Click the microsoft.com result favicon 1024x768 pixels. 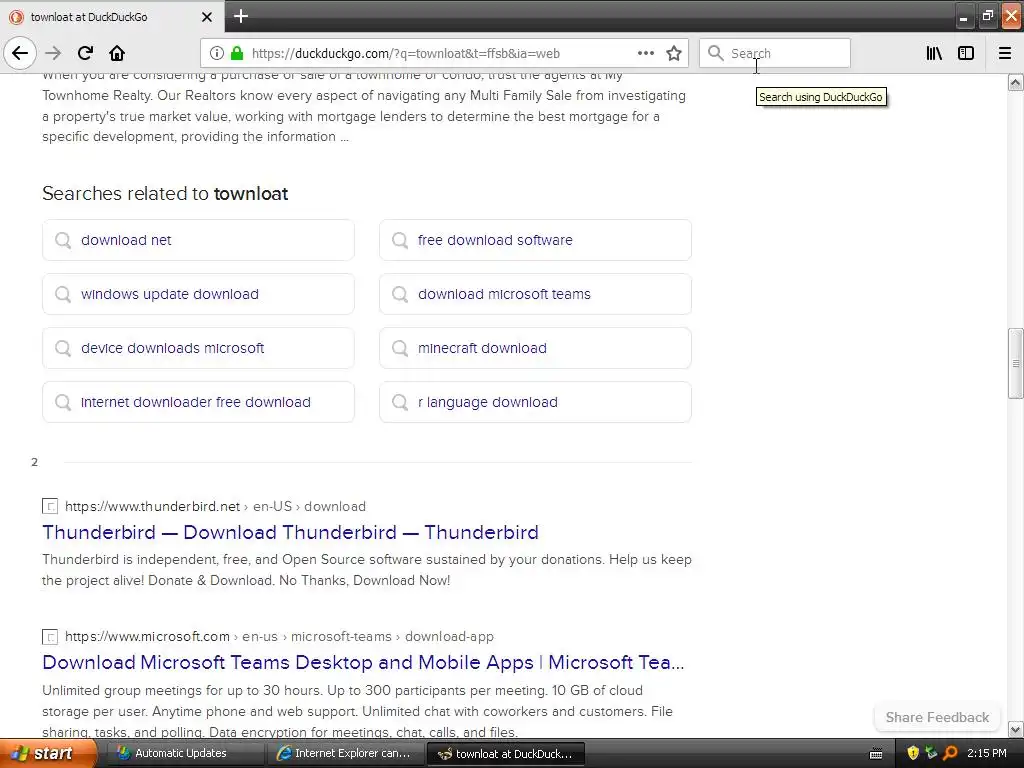pyautogui.click(x=50, y=636)
